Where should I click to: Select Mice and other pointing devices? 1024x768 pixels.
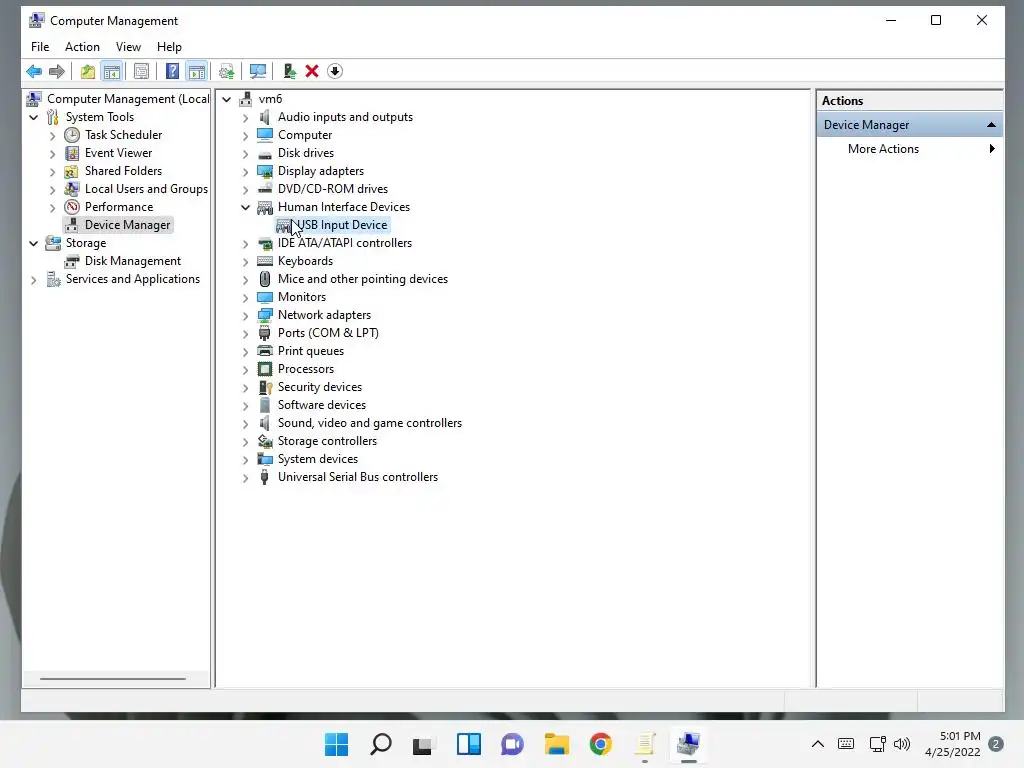(x=362, y=279)
